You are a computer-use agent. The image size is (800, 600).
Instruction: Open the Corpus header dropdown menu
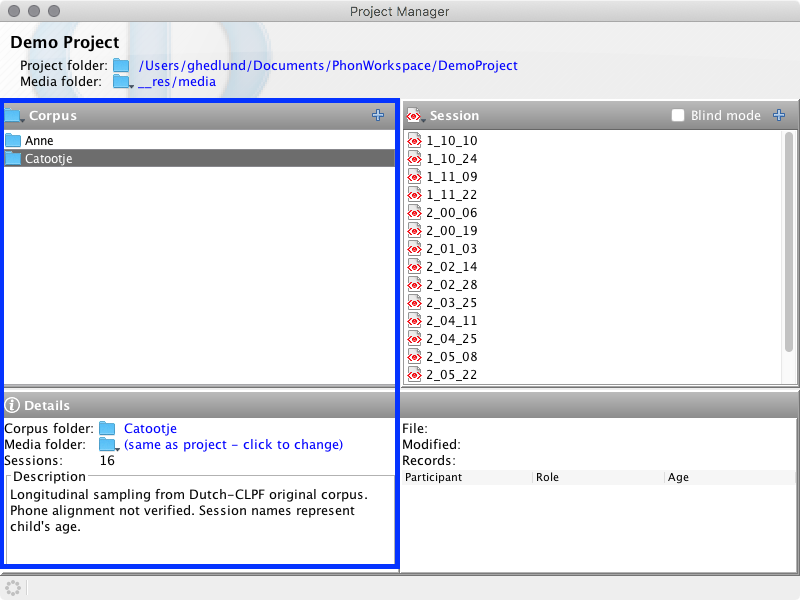(x=14, y=116)
